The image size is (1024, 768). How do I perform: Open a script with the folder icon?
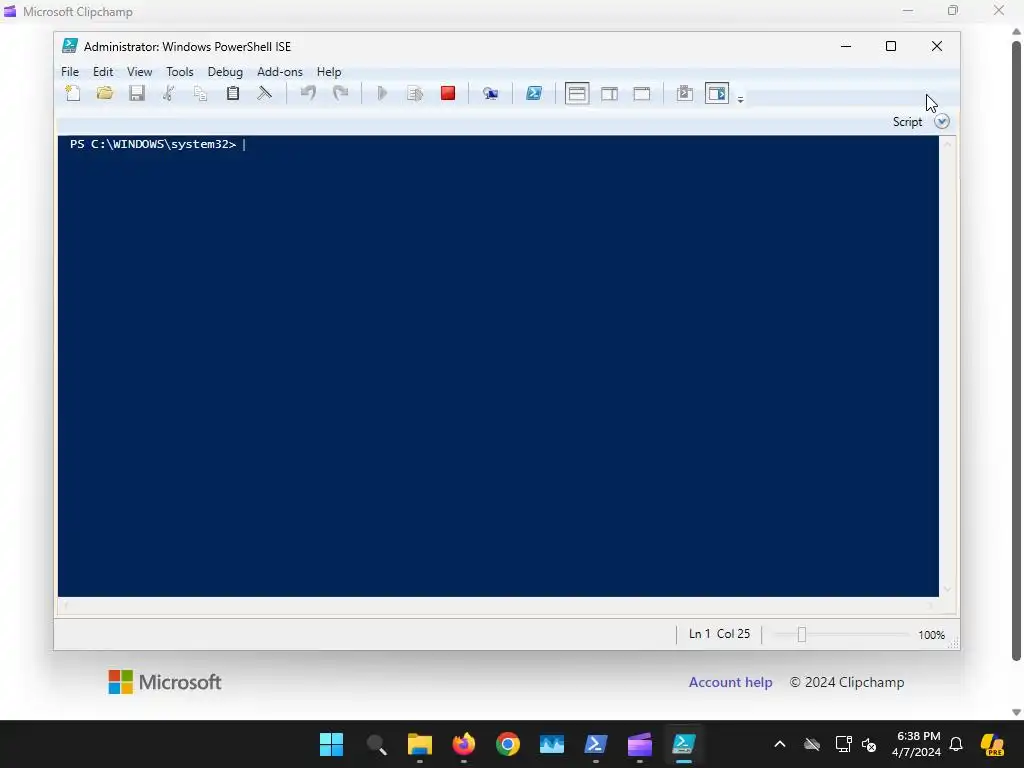104,93
